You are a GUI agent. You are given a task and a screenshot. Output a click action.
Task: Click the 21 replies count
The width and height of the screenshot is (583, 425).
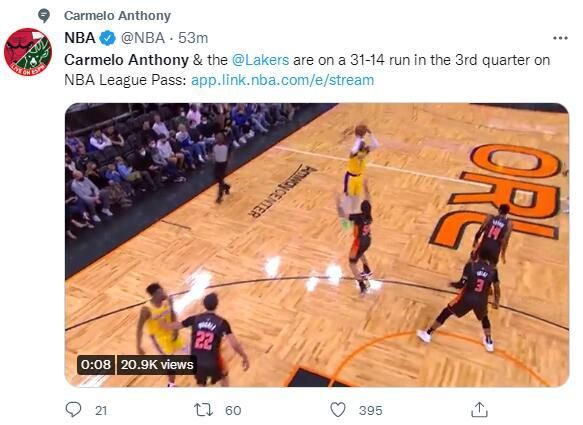[x=101, y=410]
